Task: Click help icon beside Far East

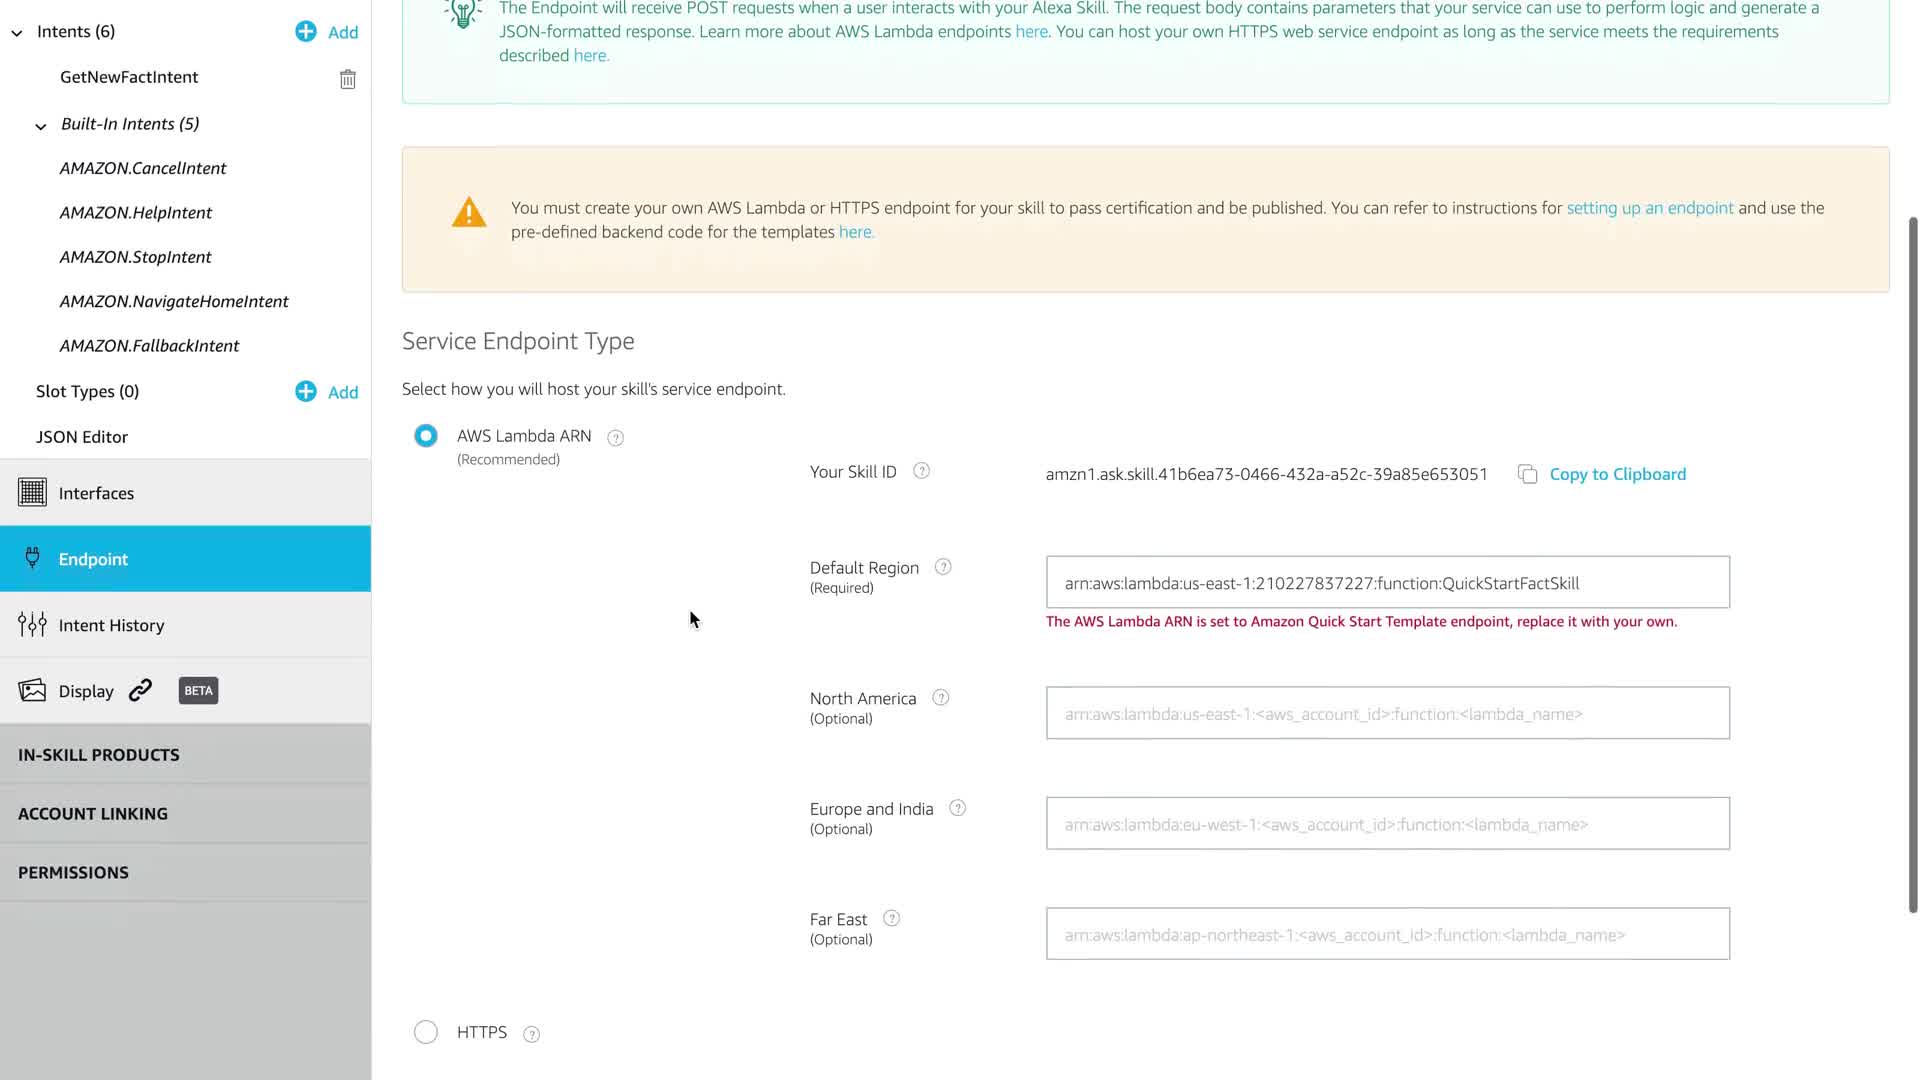Action: pos(892,918)
